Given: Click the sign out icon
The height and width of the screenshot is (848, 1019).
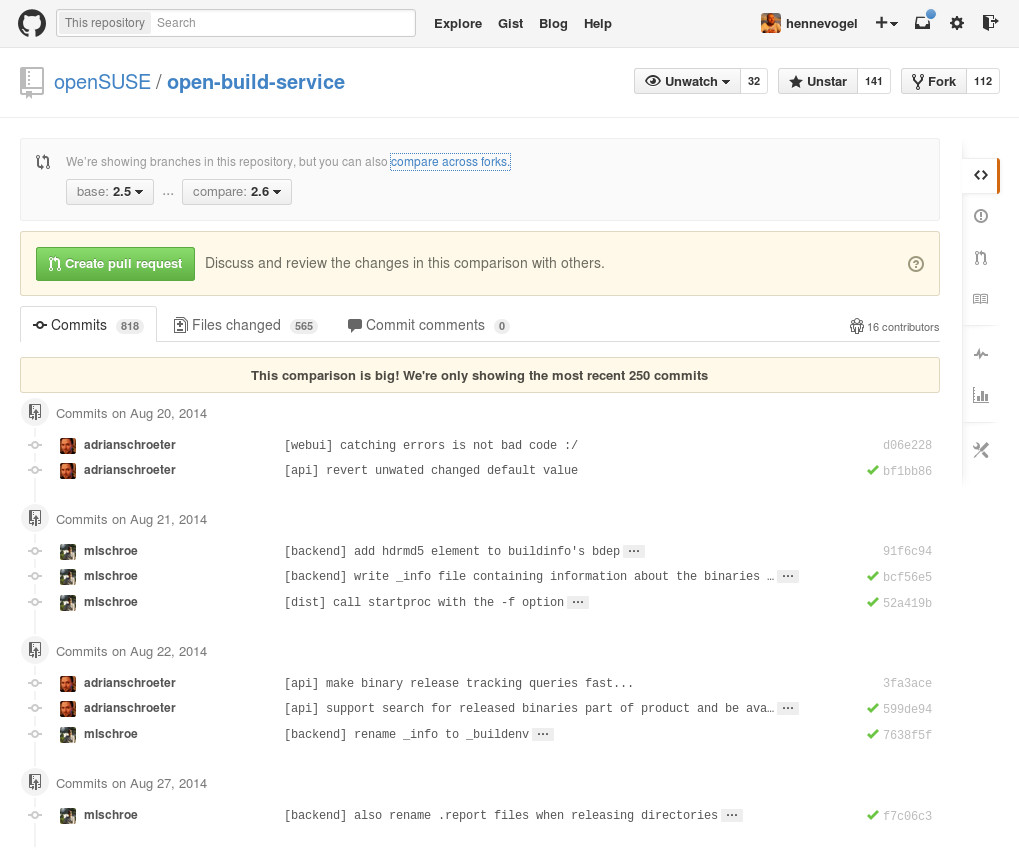Looking at the screenshot, I should pyautogui.click(x=990, y=23).
